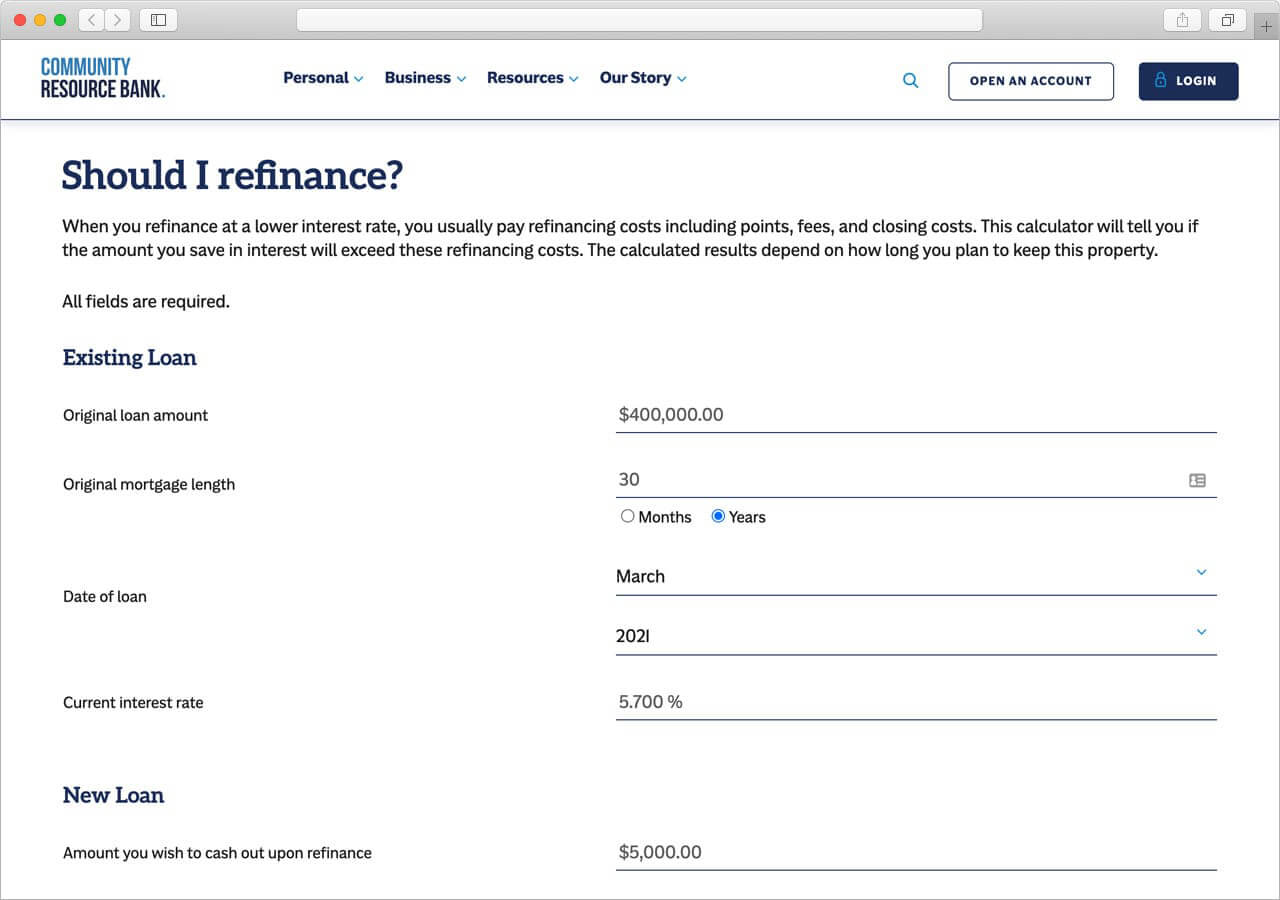
Task: Click the autofill icon in mortgage length field
Action: pyautogui.click(x=1197, y=480)
